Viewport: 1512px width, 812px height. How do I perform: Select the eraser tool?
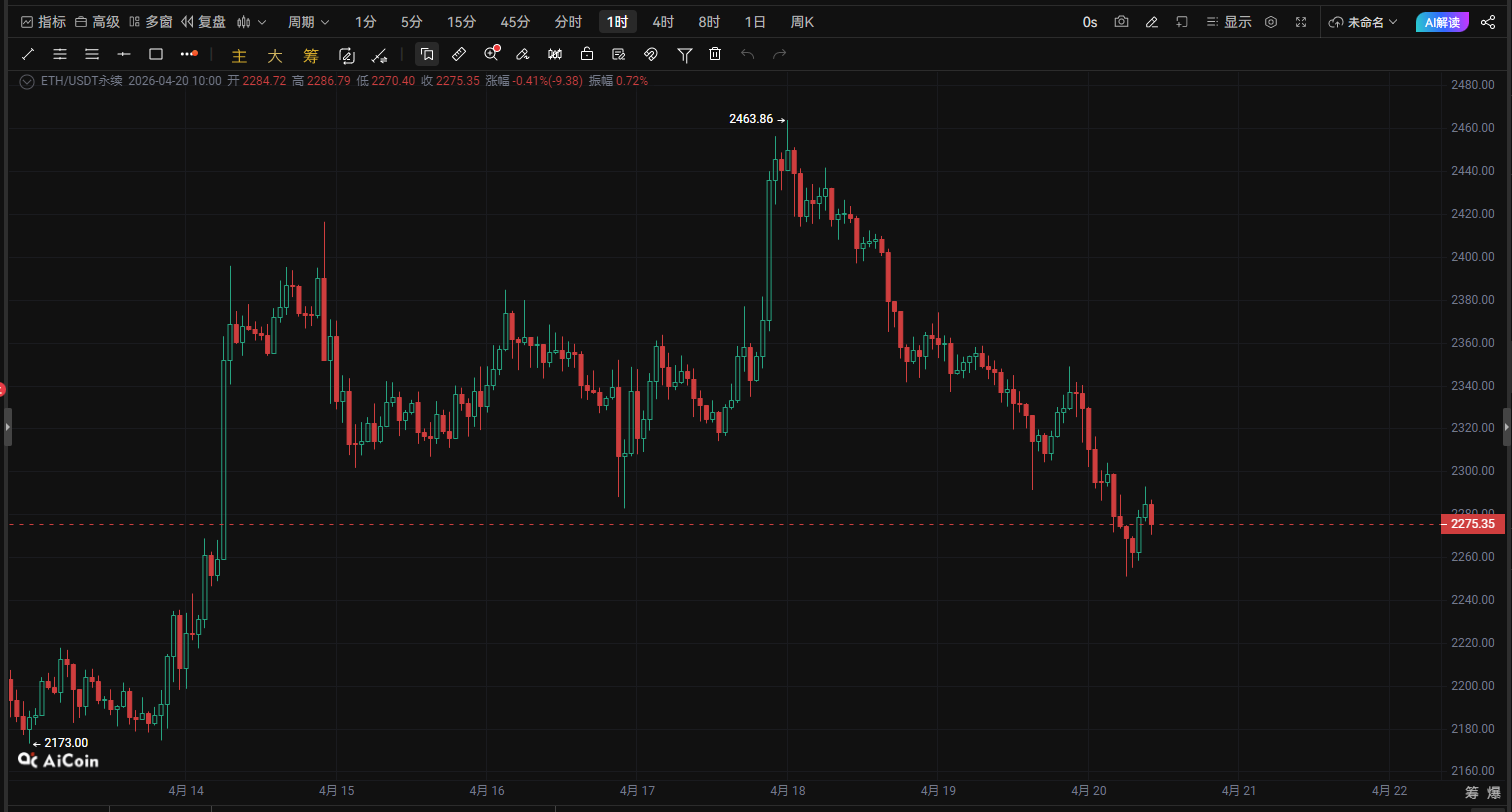[x=523, y=54]
